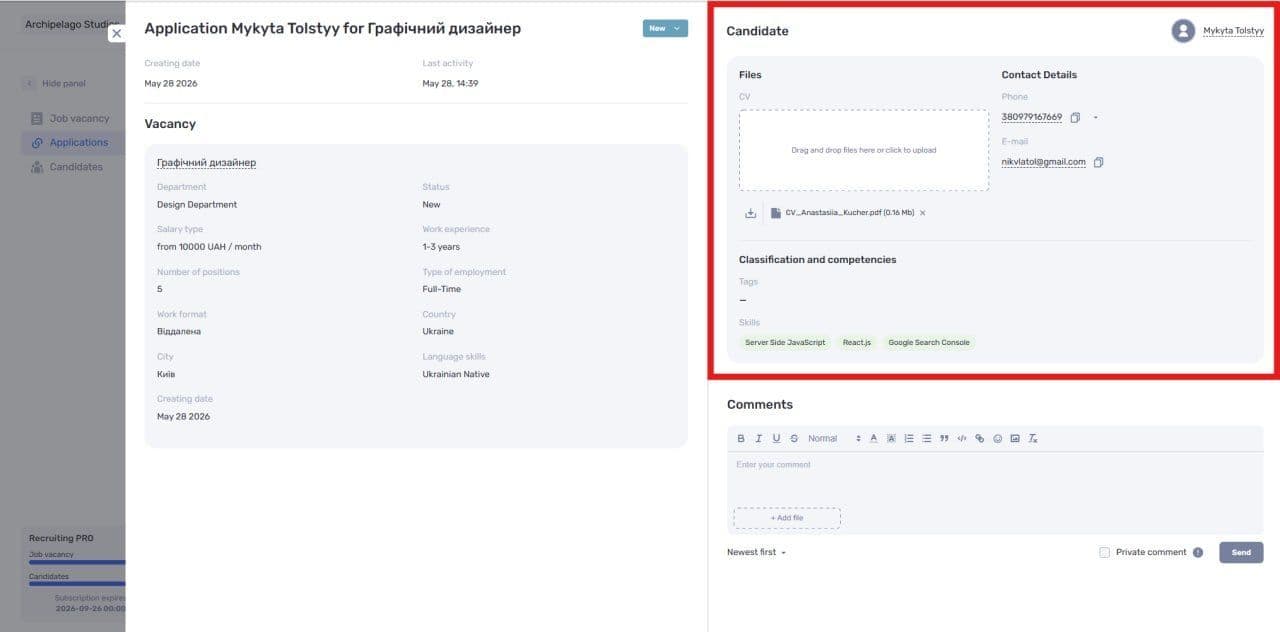Insert a link in the comment
Screen dimensions: 1280x632
click(980, 438)
